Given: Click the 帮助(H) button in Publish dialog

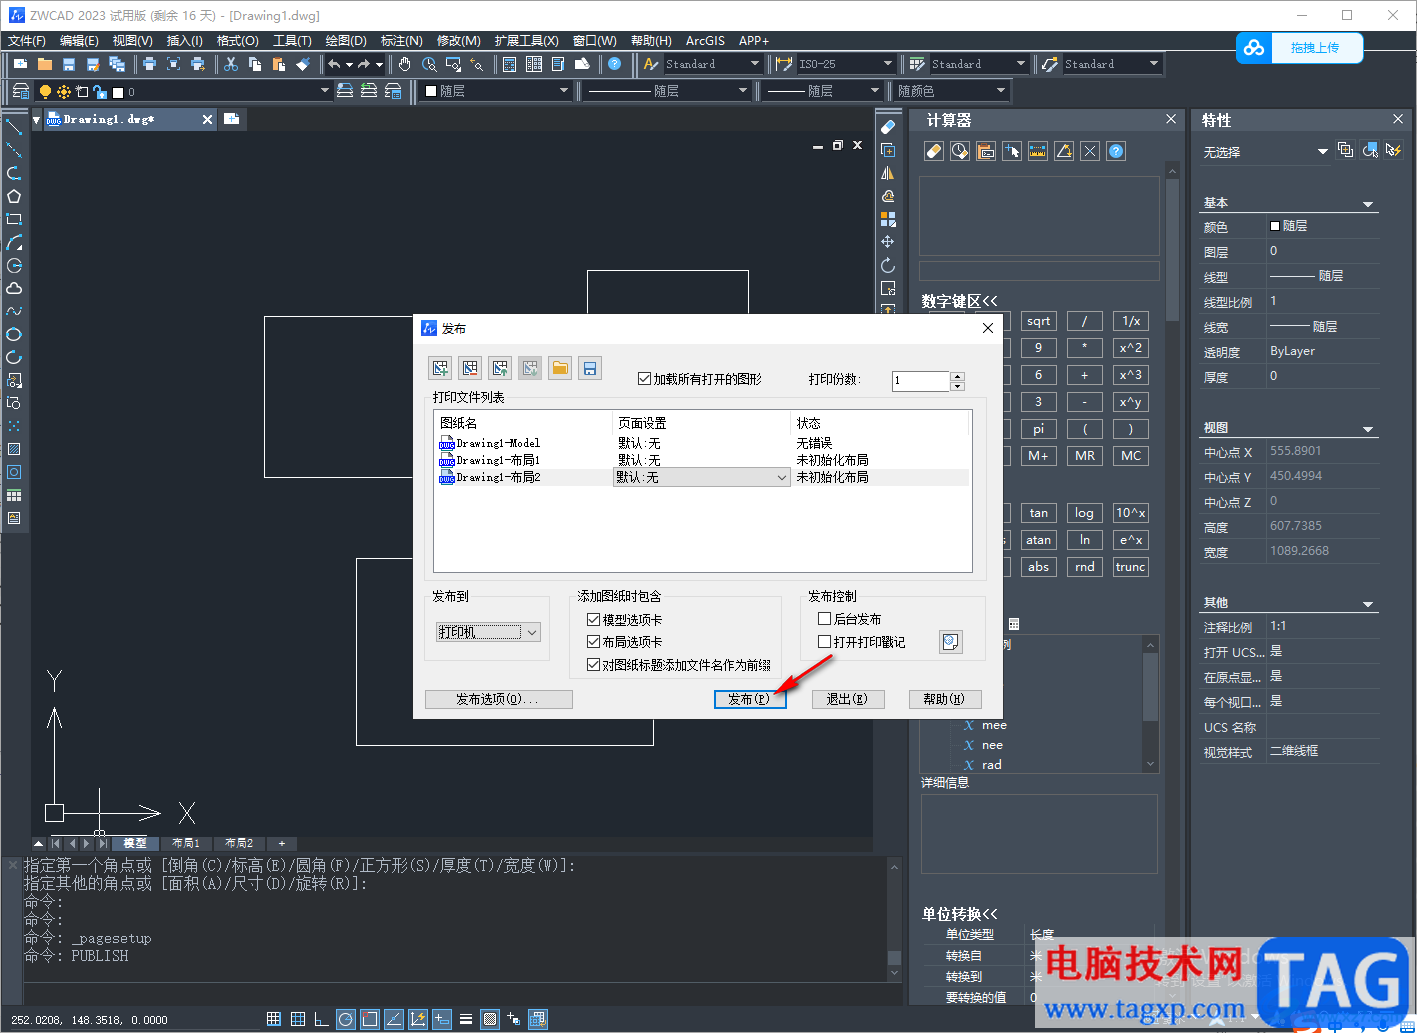Looking at the screenshot, I should [945, 699].
